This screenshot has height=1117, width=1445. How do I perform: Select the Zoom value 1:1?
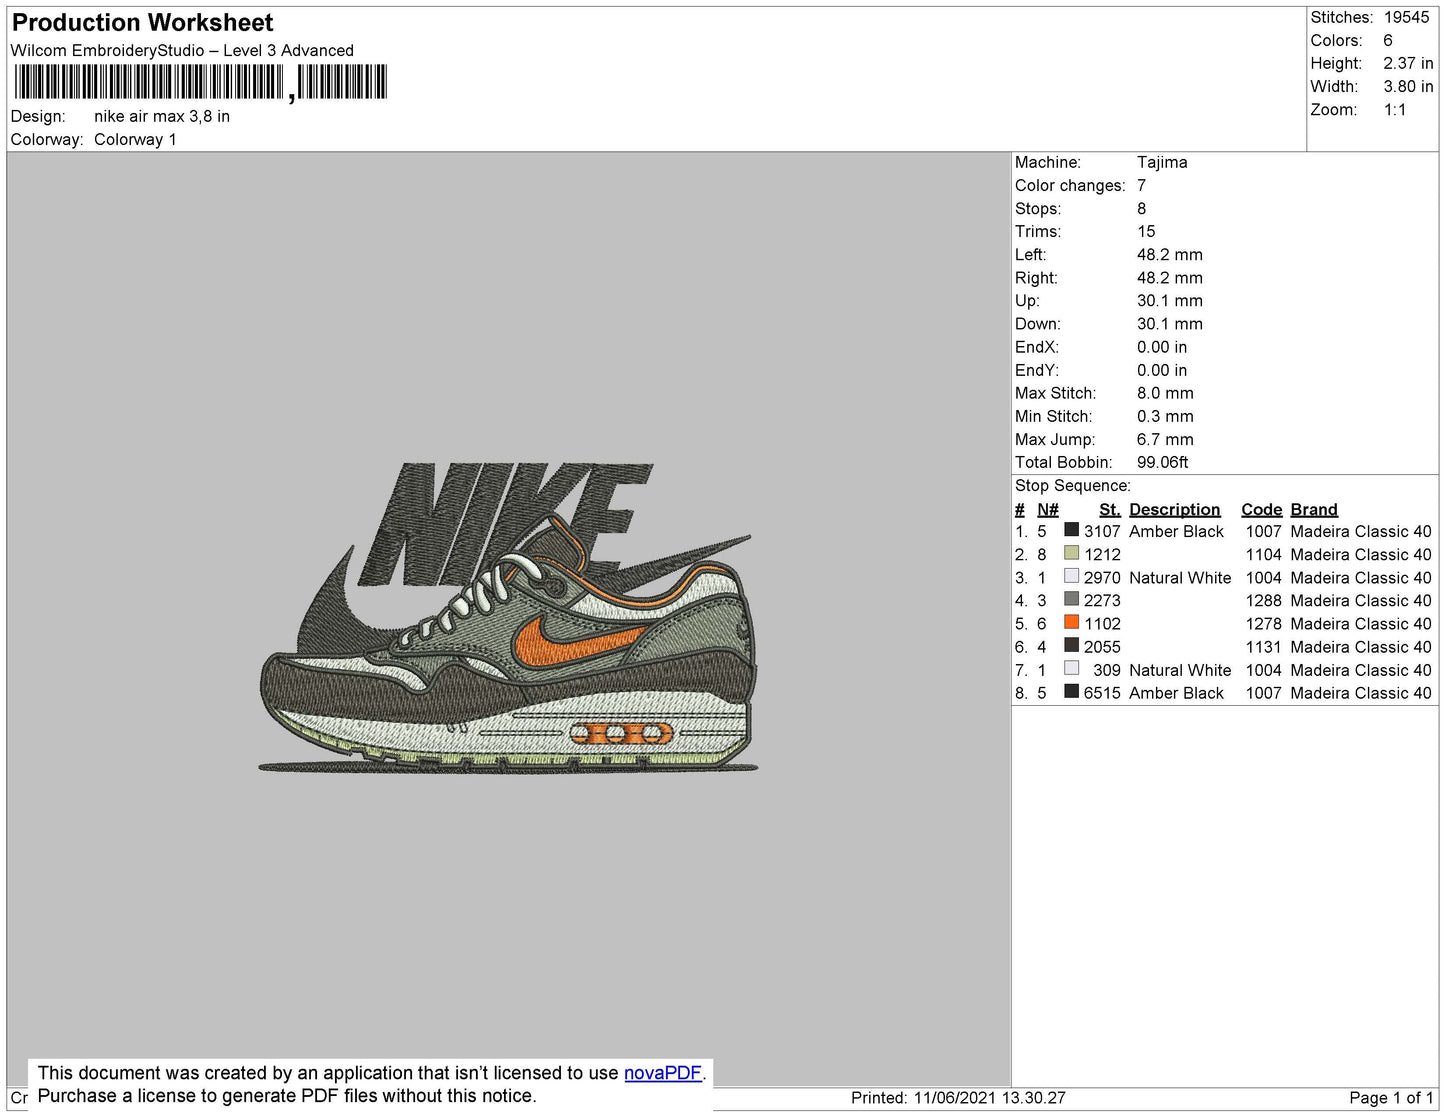click(x=1395, y=110)
